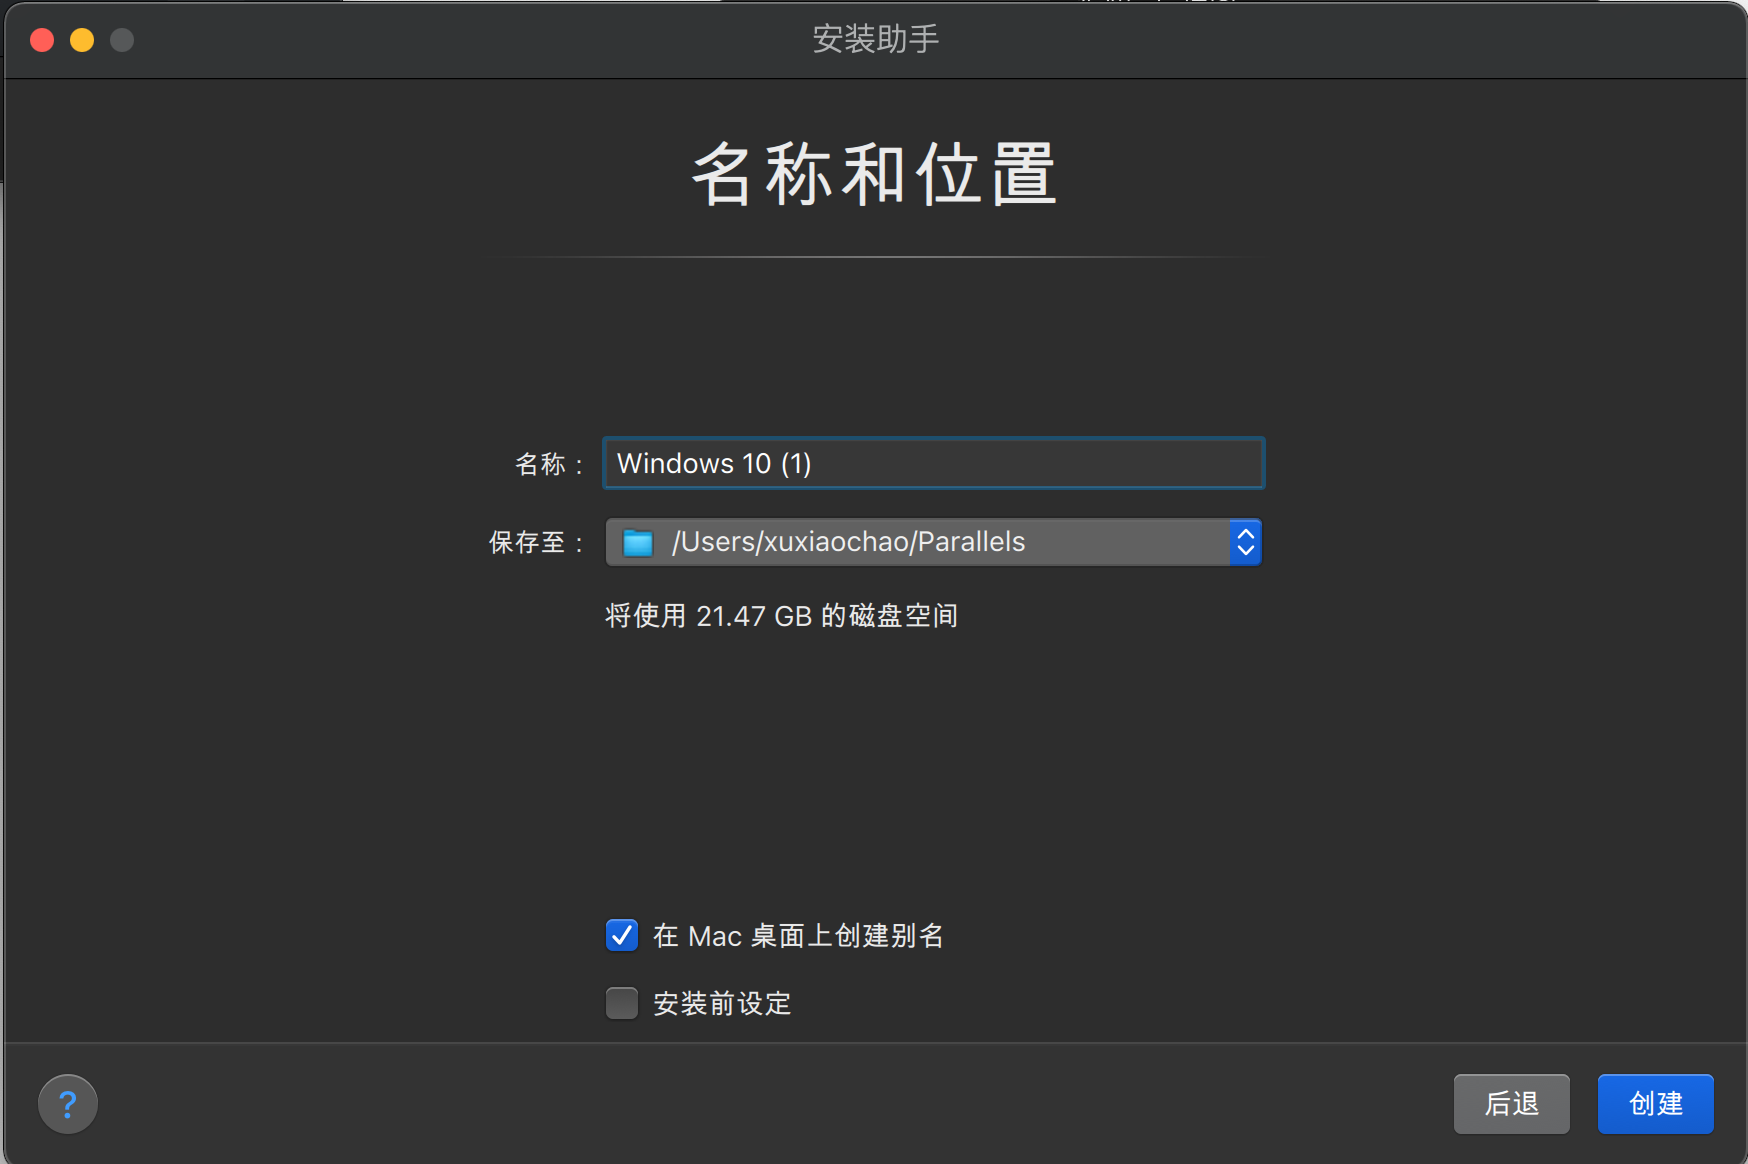Click the help question mark button

68,1104
